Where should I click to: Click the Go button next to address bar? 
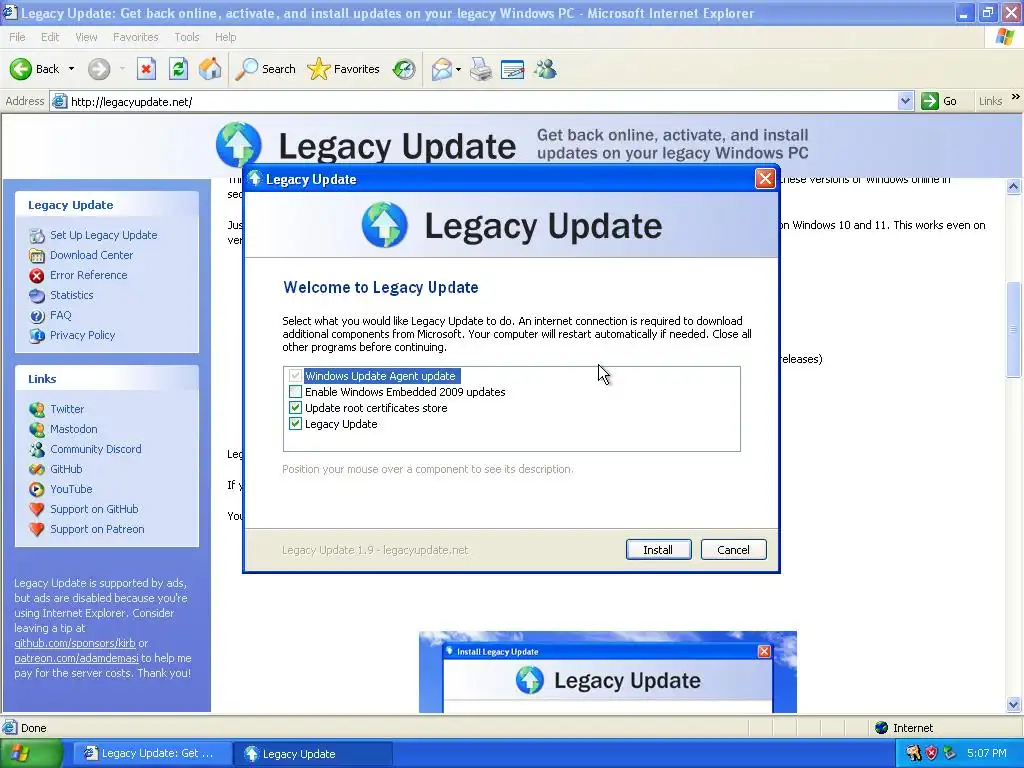(x=939, y=101)
